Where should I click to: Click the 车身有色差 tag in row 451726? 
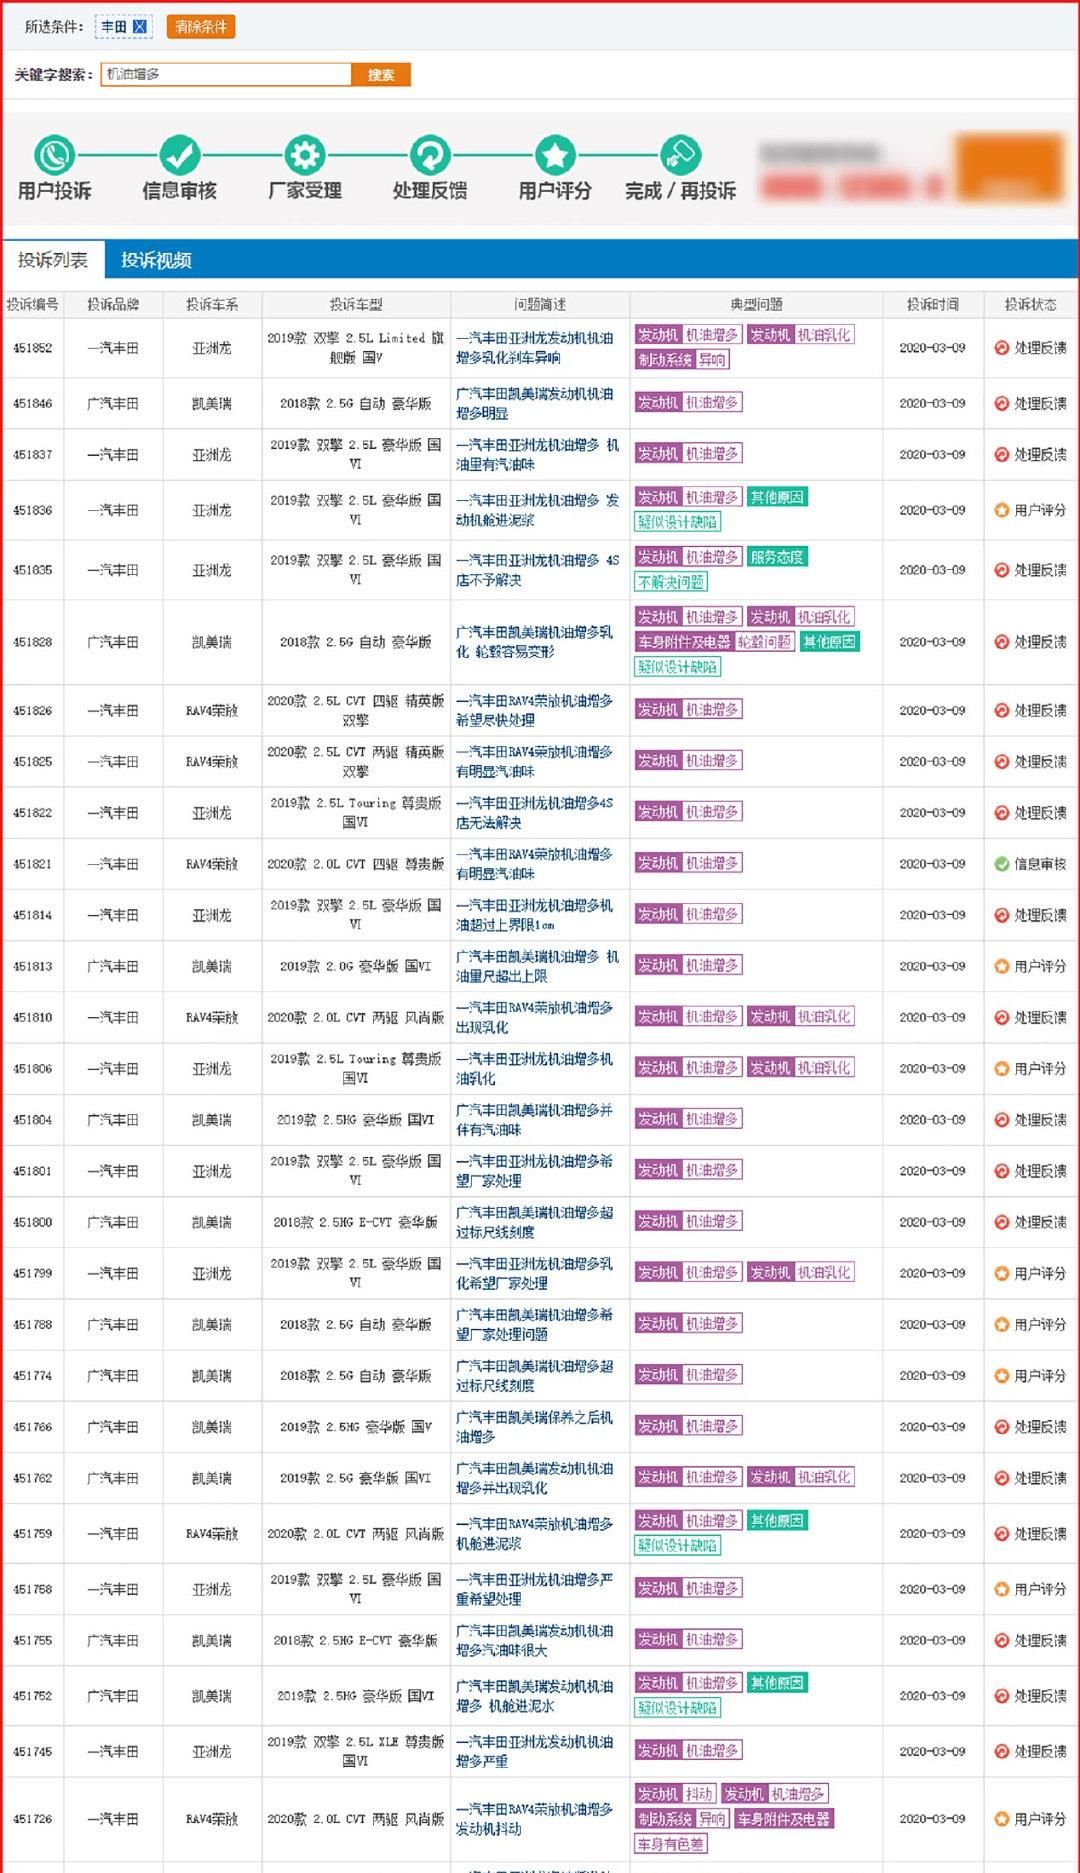click(671, 1844)
